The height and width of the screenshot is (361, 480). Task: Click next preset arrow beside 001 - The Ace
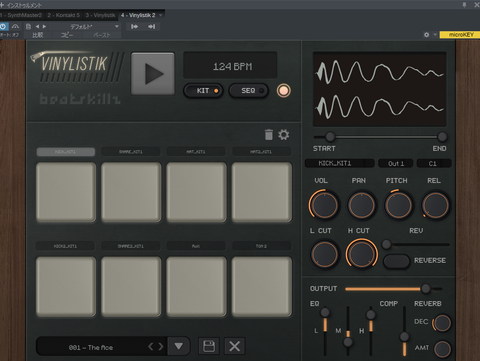(x=161, y=347)
